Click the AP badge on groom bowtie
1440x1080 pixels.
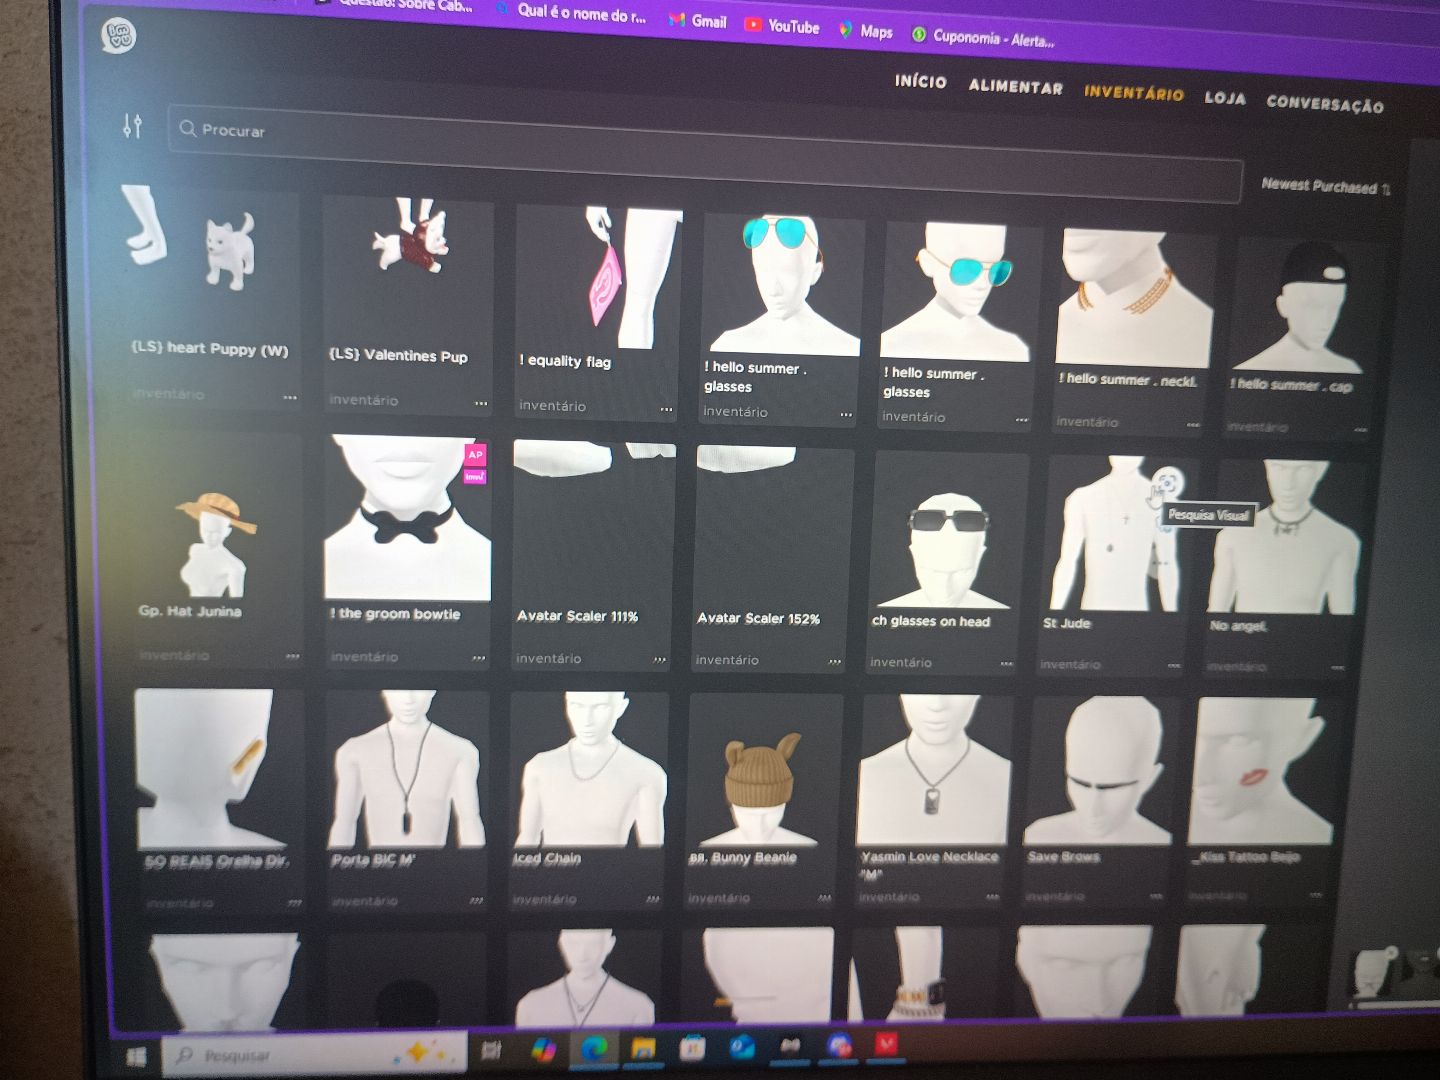click(x=475, y=455)
